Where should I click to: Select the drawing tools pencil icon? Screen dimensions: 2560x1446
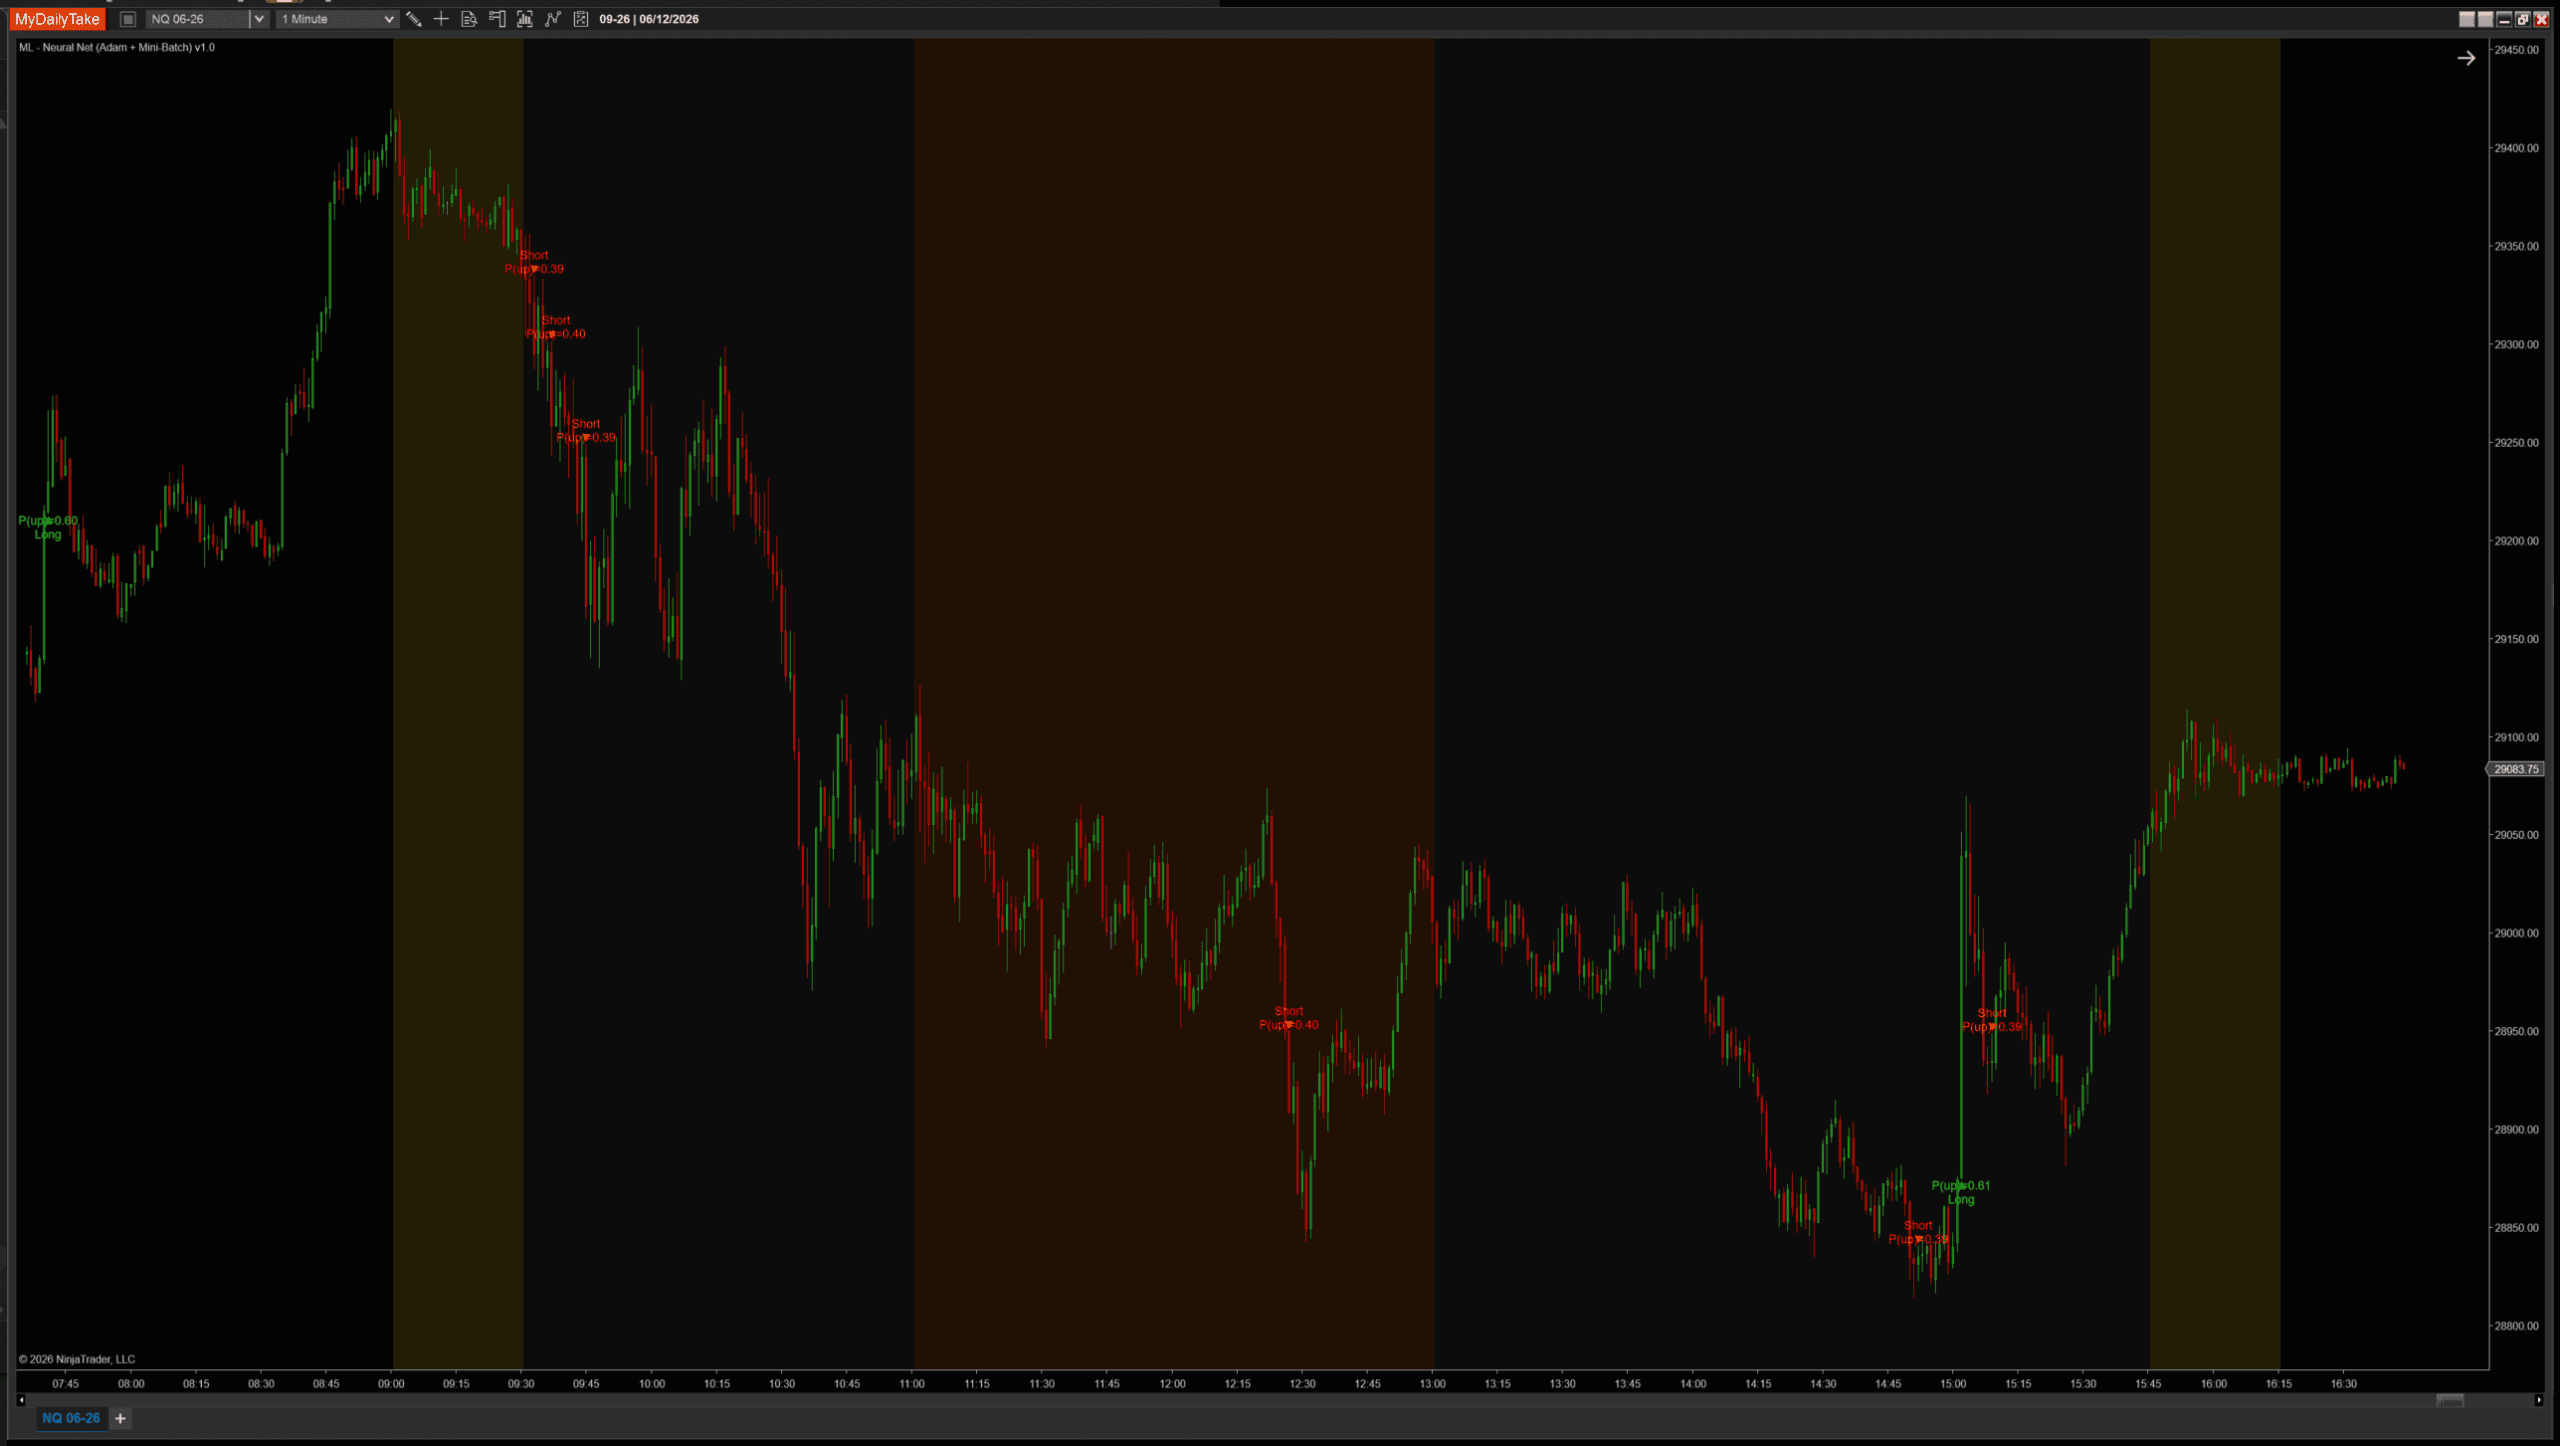pos(413,19)
